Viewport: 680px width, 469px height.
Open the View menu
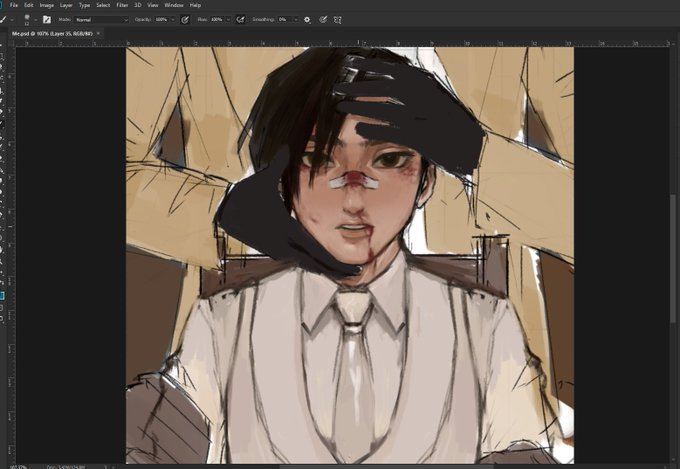[153, 5]
